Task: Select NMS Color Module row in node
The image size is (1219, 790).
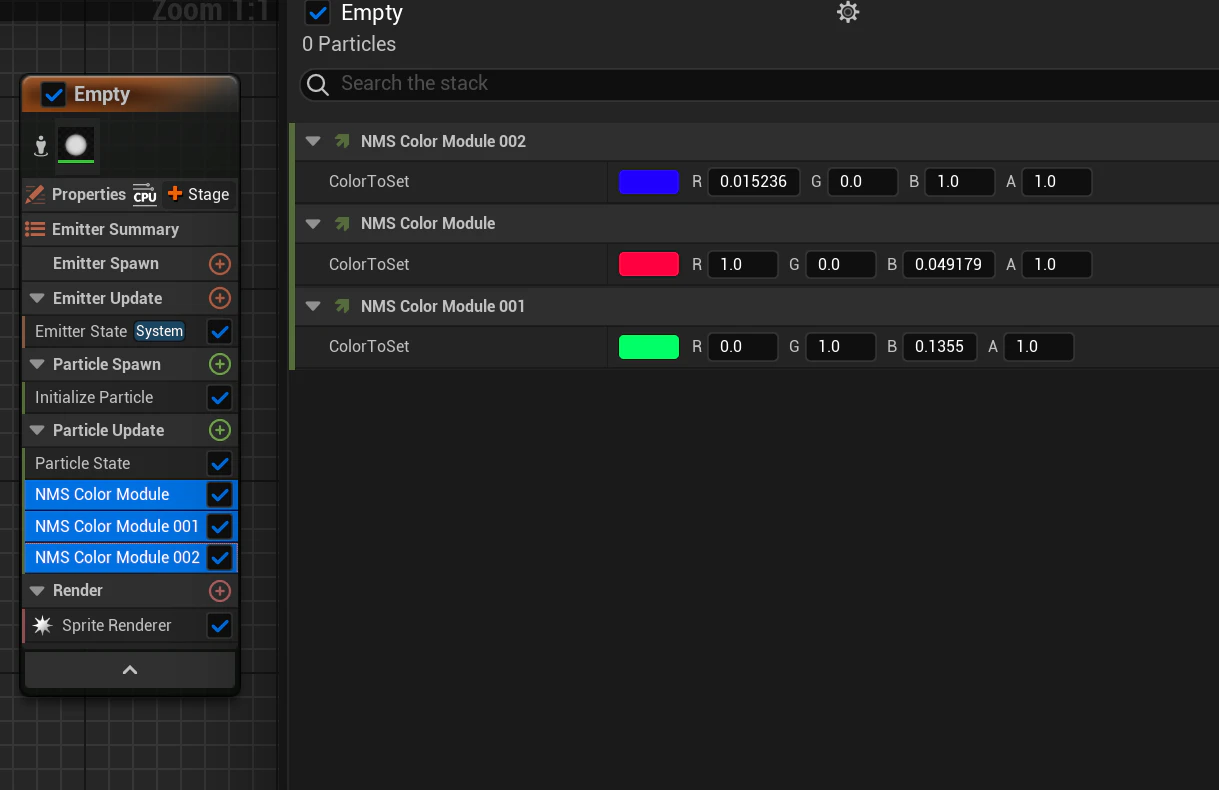Action: tap(130, 494)
